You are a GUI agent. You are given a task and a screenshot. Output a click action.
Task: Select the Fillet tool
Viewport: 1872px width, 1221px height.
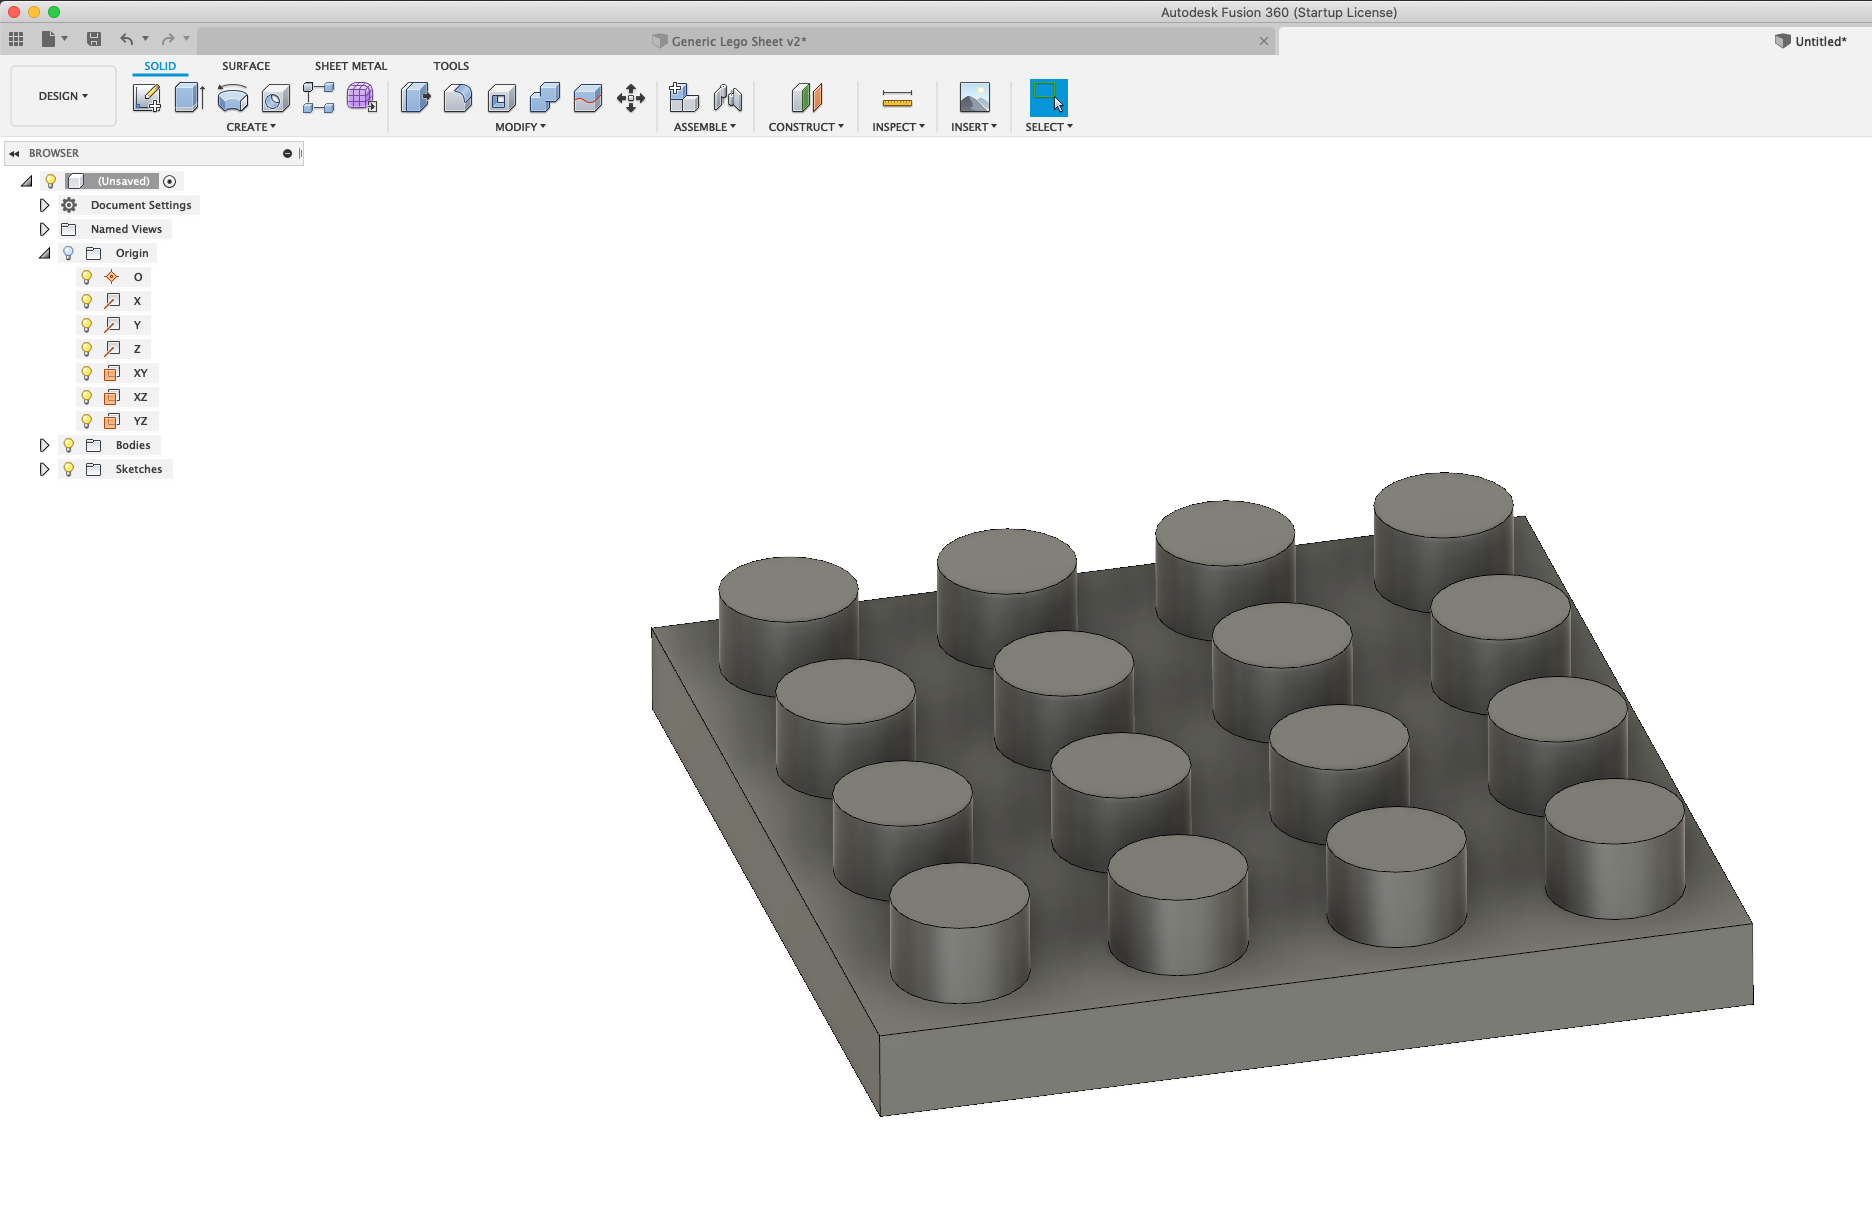pos(458,98)
